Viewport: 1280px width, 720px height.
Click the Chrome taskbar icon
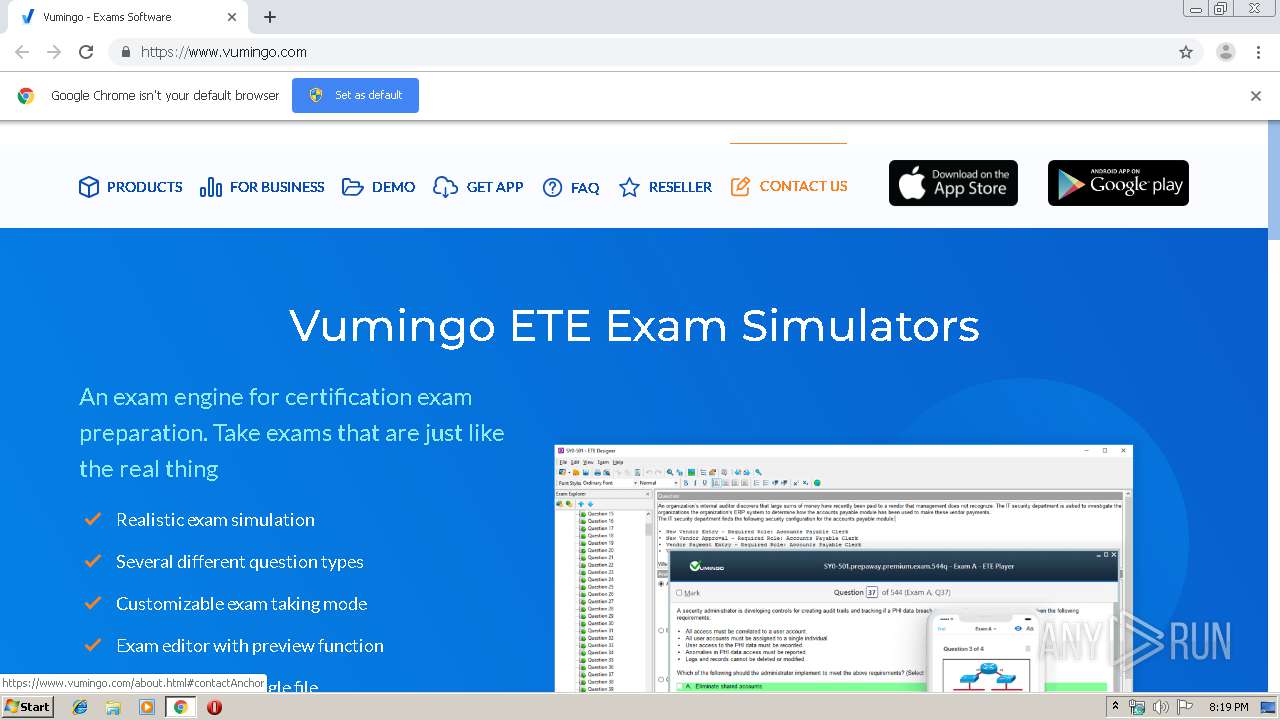click(x=180, y=707)
